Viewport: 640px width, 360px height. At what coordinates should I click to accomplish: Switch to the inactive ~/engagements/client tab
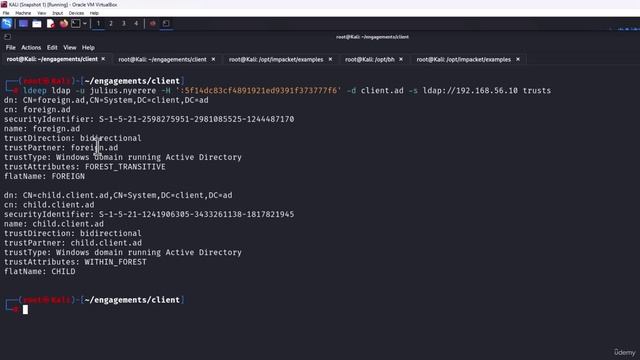point(162,60)
